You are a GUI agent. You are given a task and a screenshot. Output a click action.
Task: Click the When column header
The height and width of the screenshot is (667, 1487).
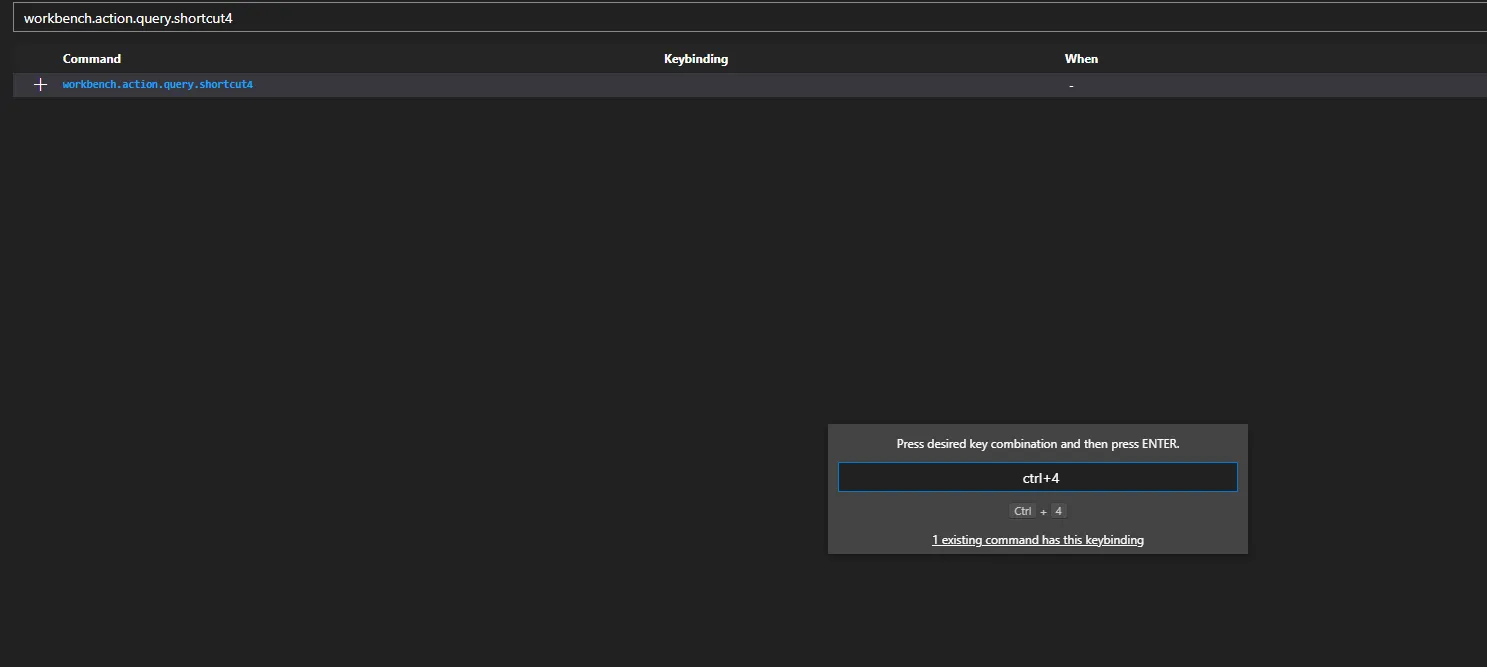1081,59
